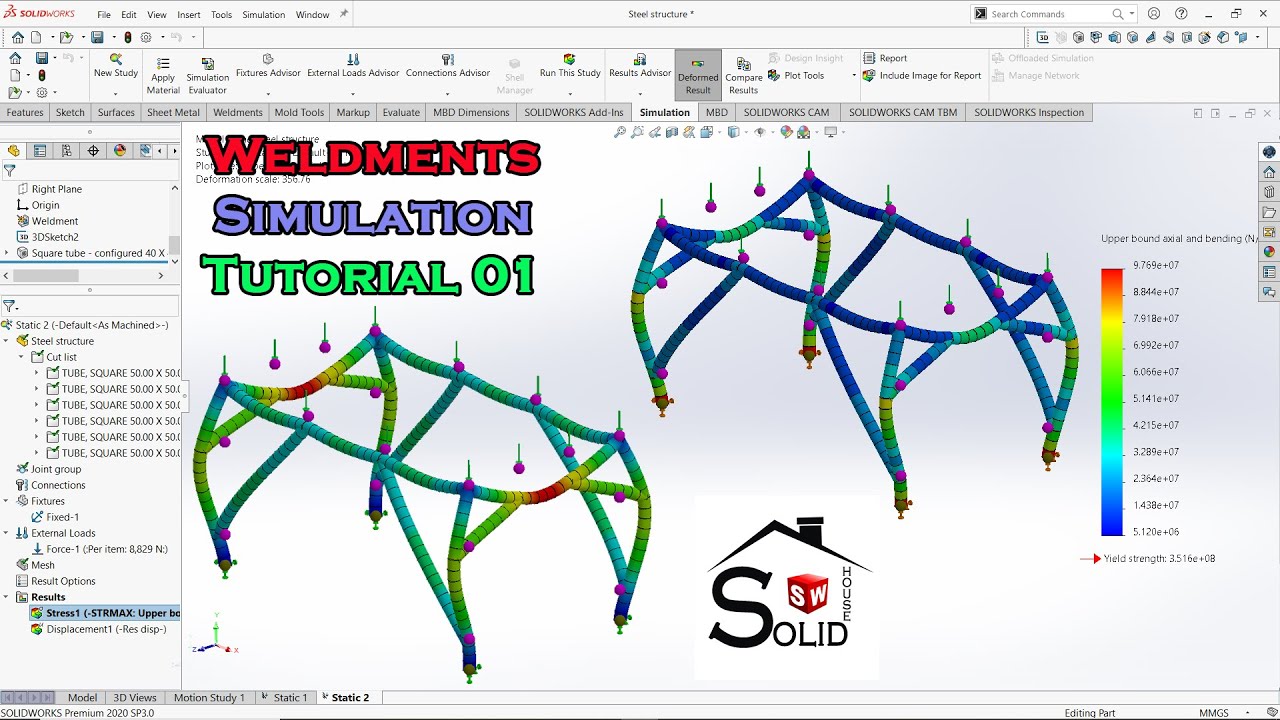Open Compare Results tool
Image resolution: width=1280 pixels, height=720 pixels.
click(x=743, y=76)
